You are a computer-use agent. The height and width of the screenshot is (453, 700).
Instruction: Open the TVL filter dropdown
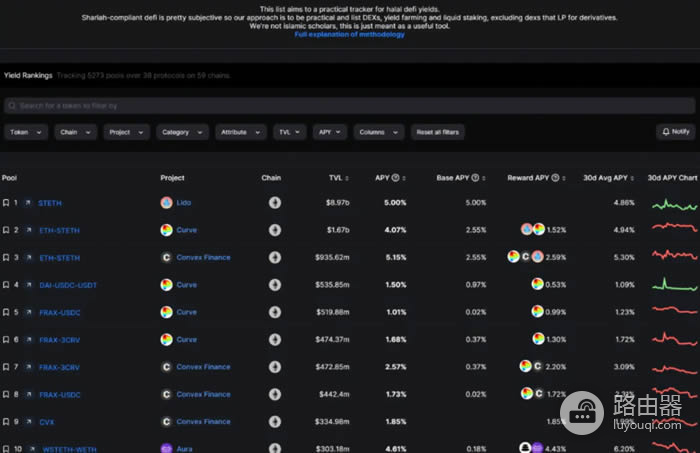(x=290, y=132)
